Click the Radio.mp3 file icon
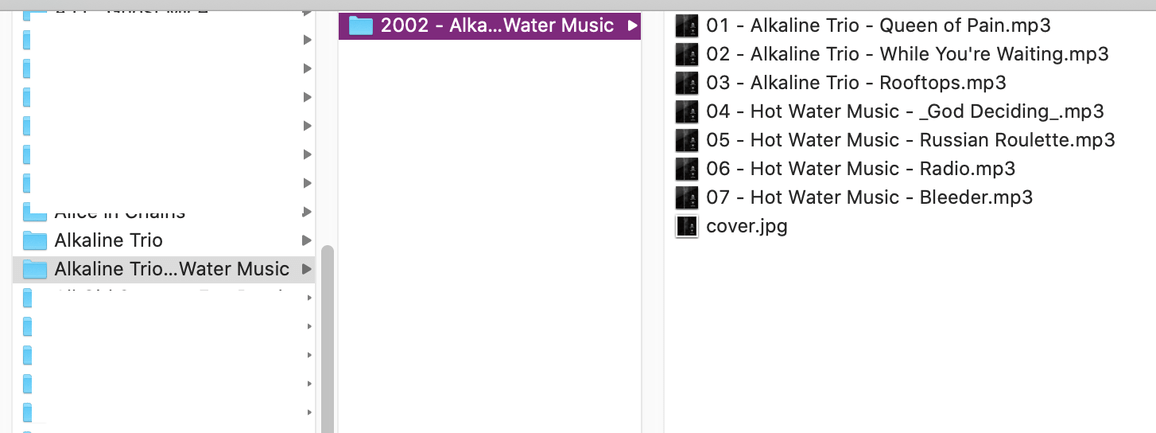Screen dimensions: 1156x433 point(686,169)
